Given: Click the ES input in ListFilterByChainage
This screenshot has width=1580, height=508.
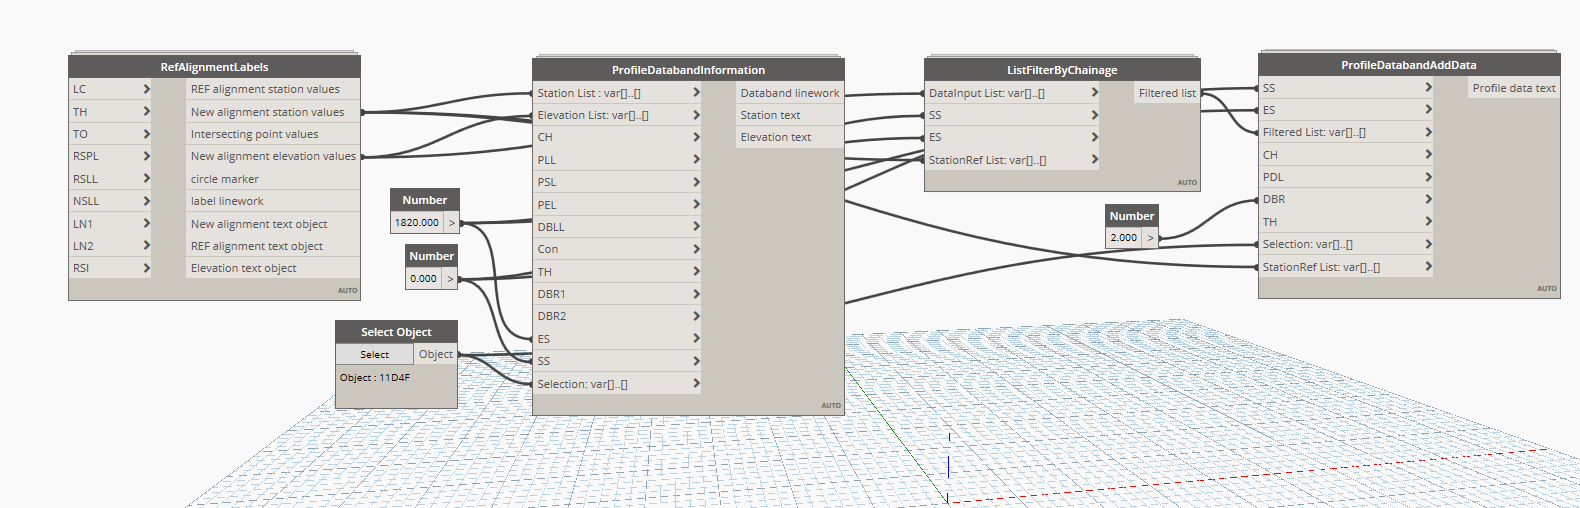Looking at the screenshot, I should 1012,137.
